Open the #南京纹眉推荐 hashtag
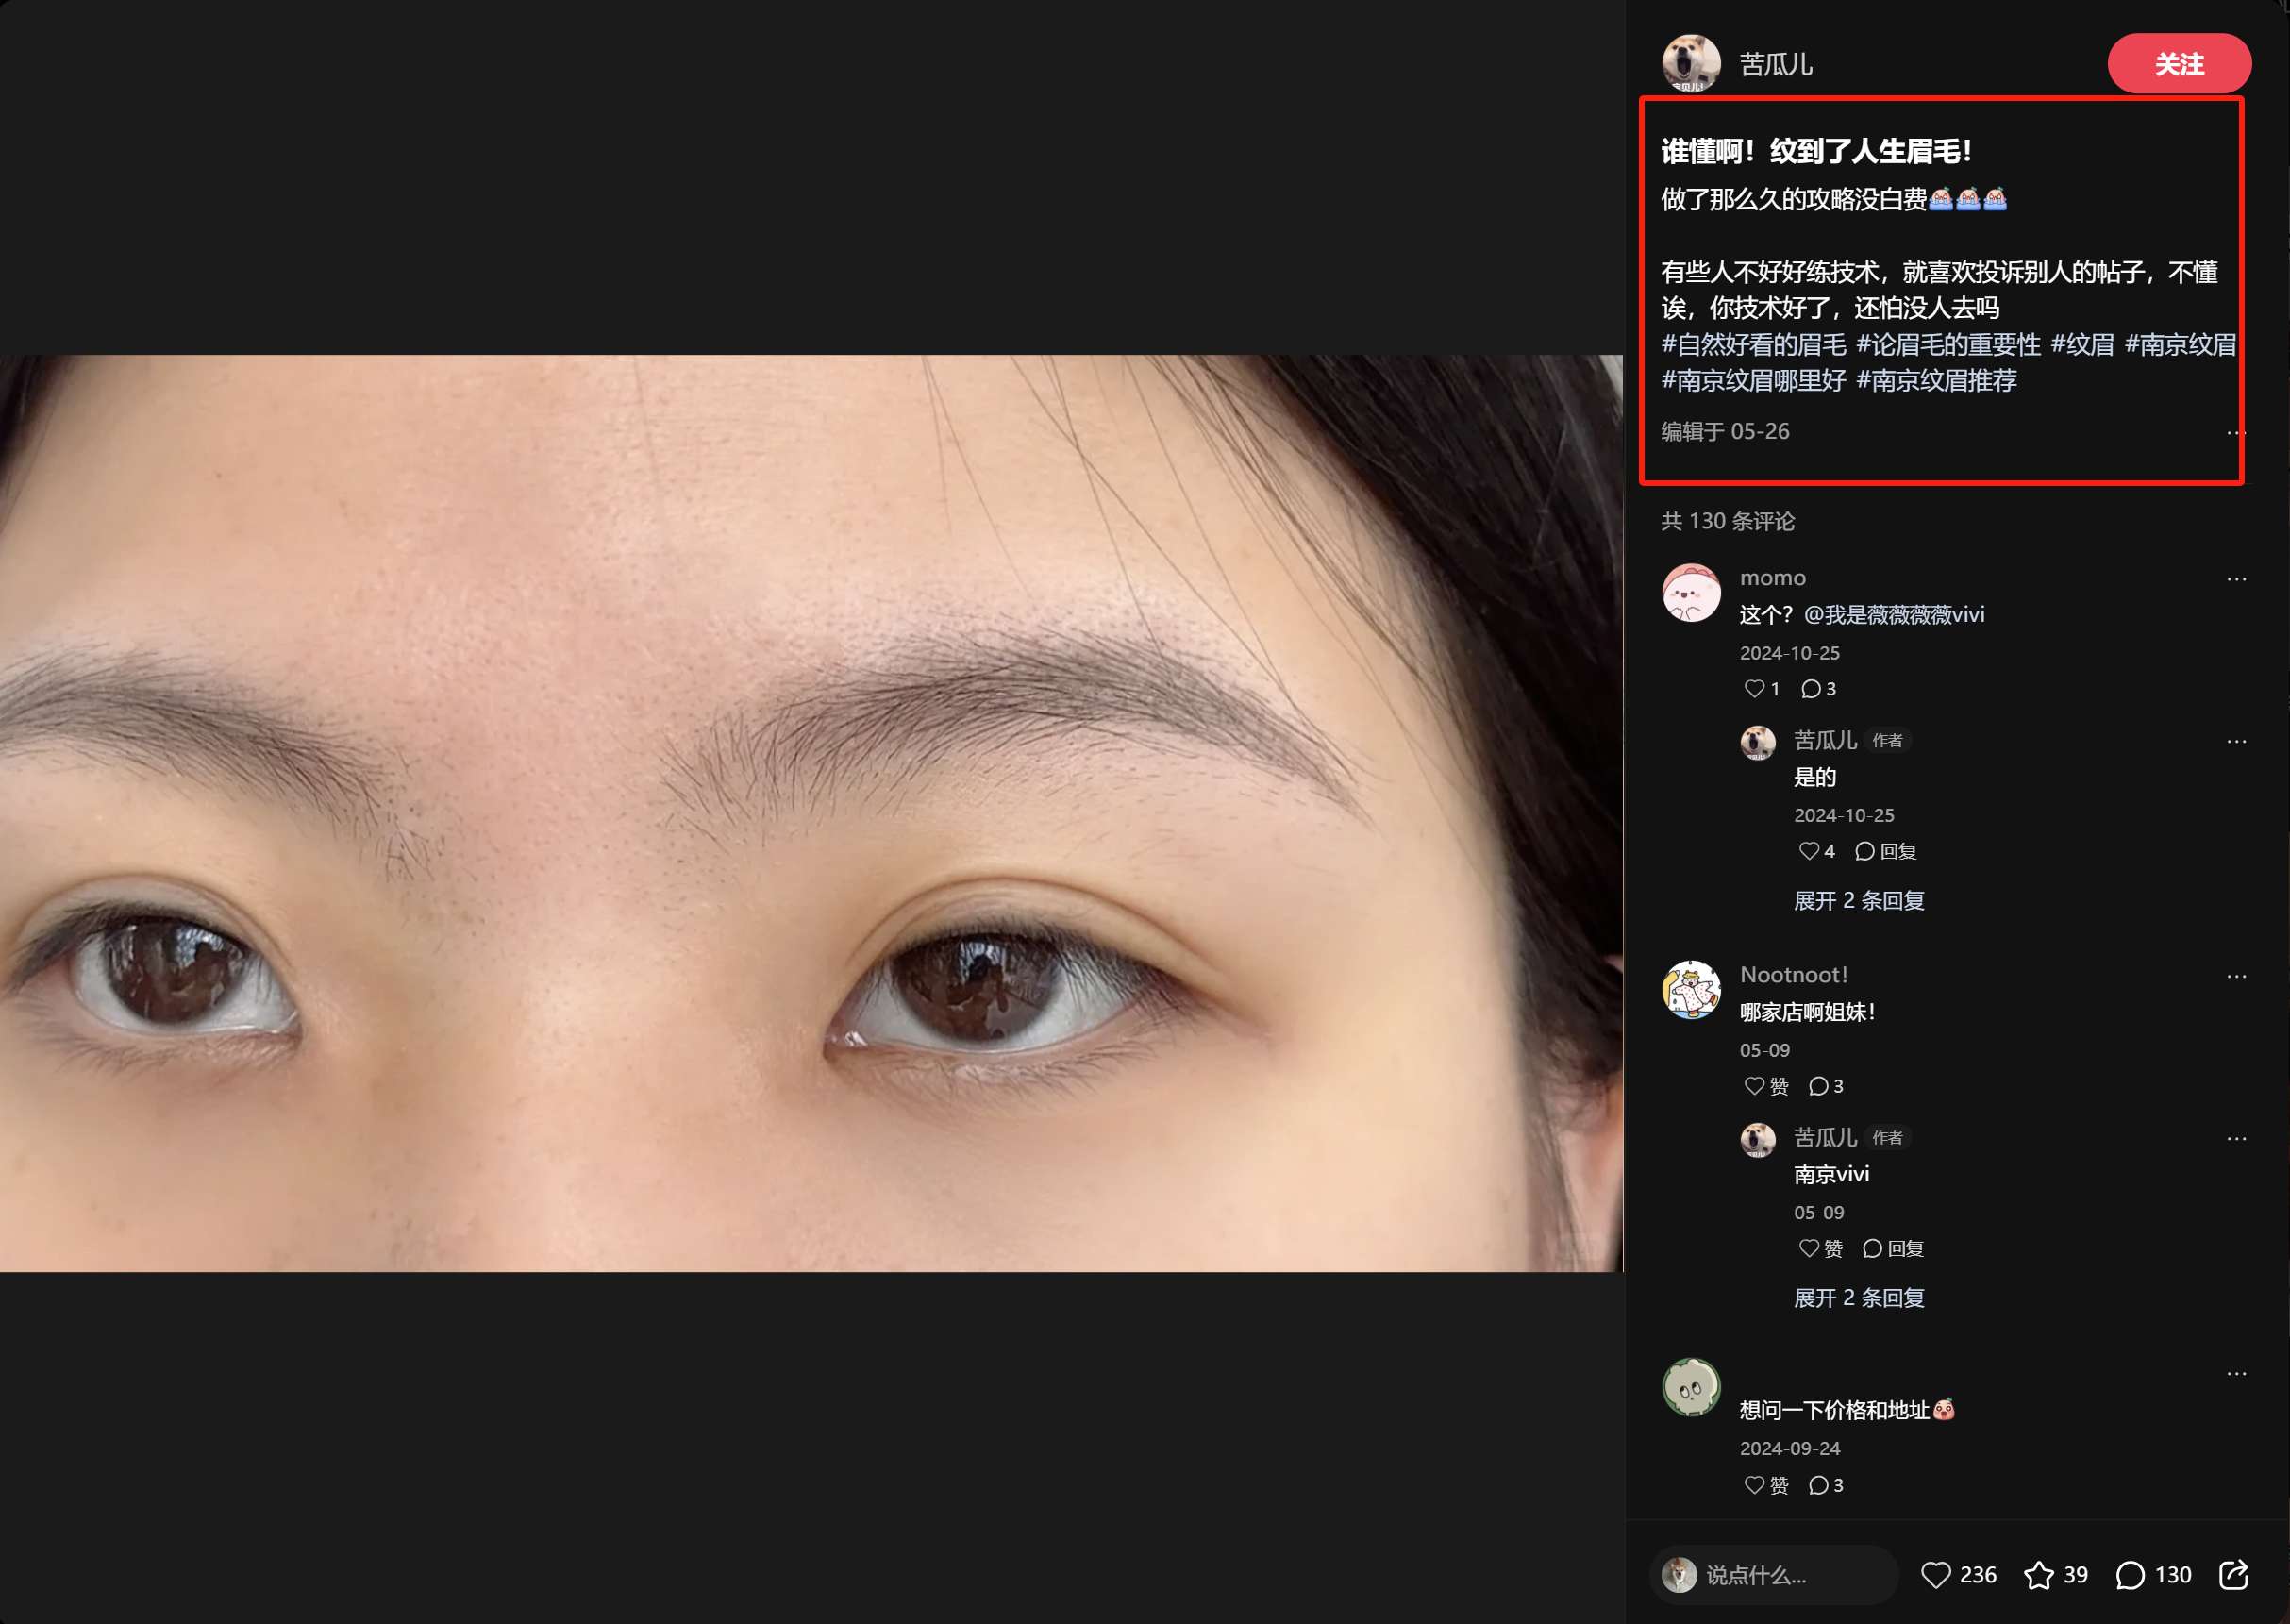 pos(1936,380)
